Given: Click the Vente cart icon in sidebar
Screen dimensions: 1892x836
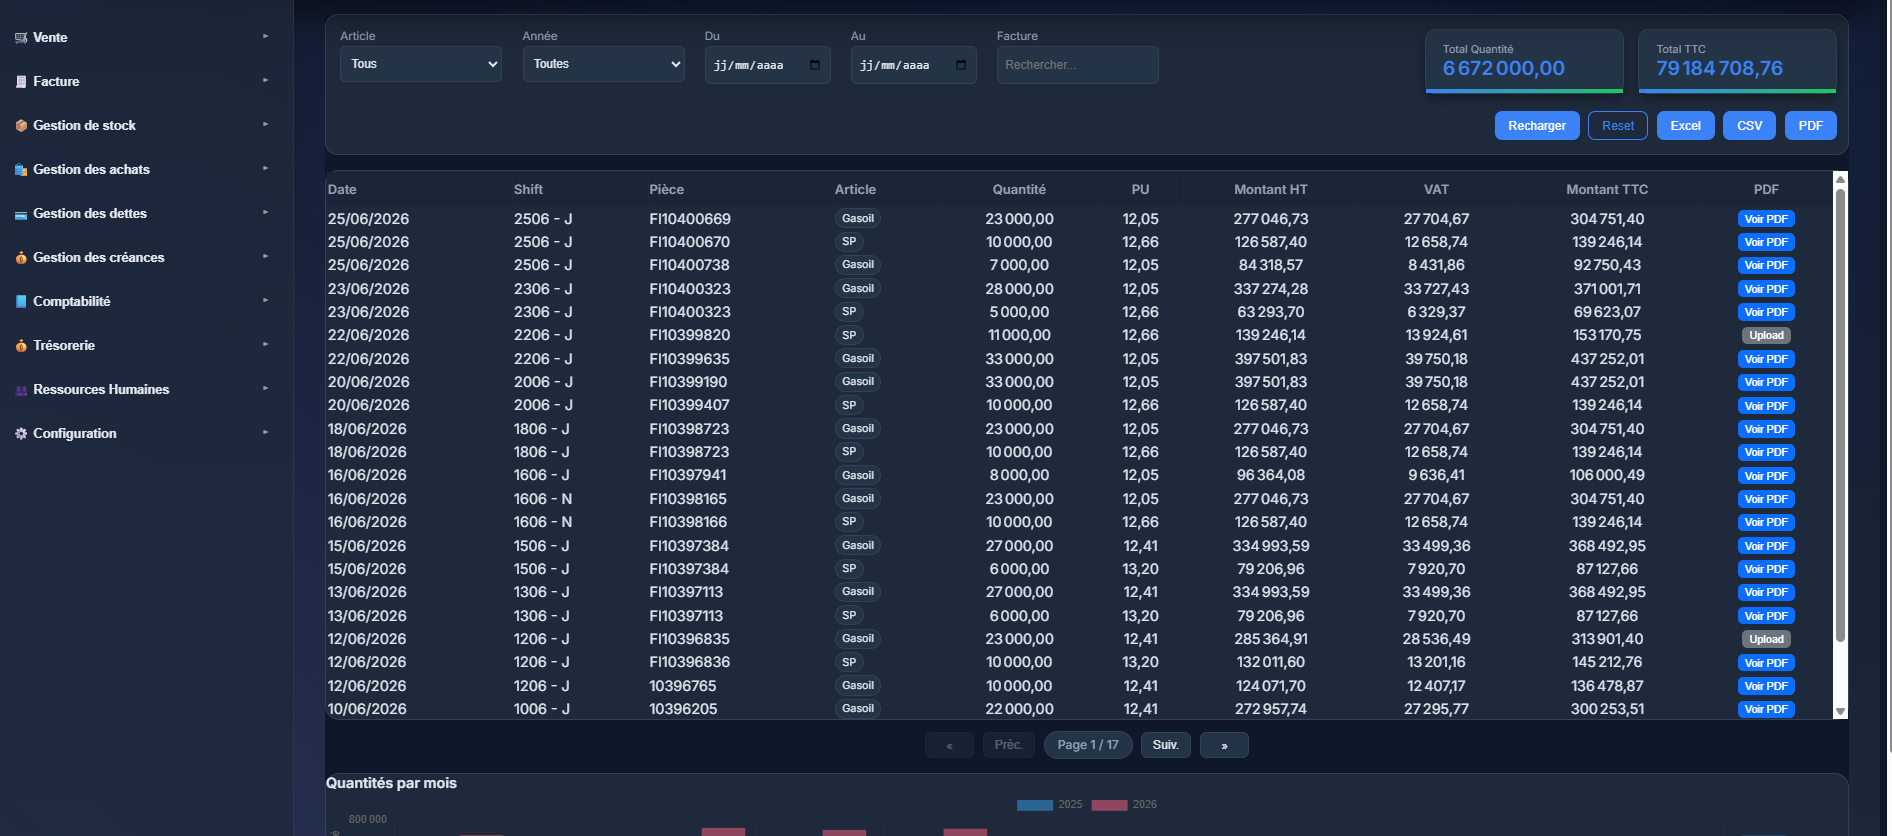Looking at the screenshot, I should [x=21, y=38].
